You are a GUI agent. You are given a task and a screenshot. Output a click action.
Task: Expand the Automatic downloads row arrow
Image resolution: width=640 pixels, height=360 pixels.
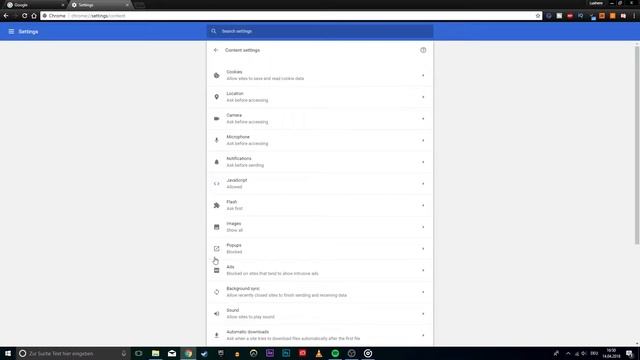point(423,335)
